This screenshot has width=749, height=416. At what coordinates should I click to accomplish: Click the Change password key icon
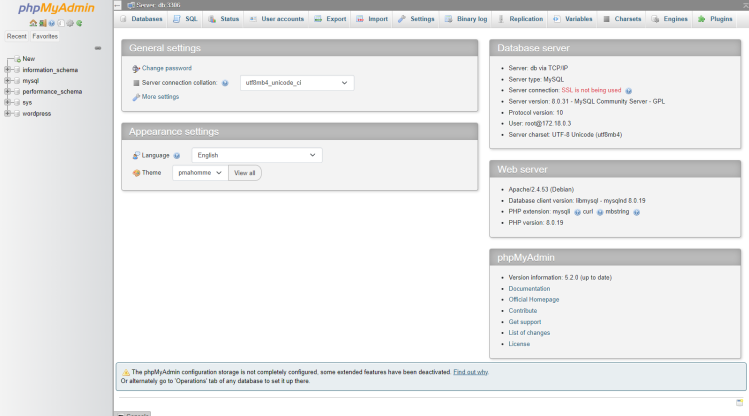pyautogui.click(x=136, y=69)
